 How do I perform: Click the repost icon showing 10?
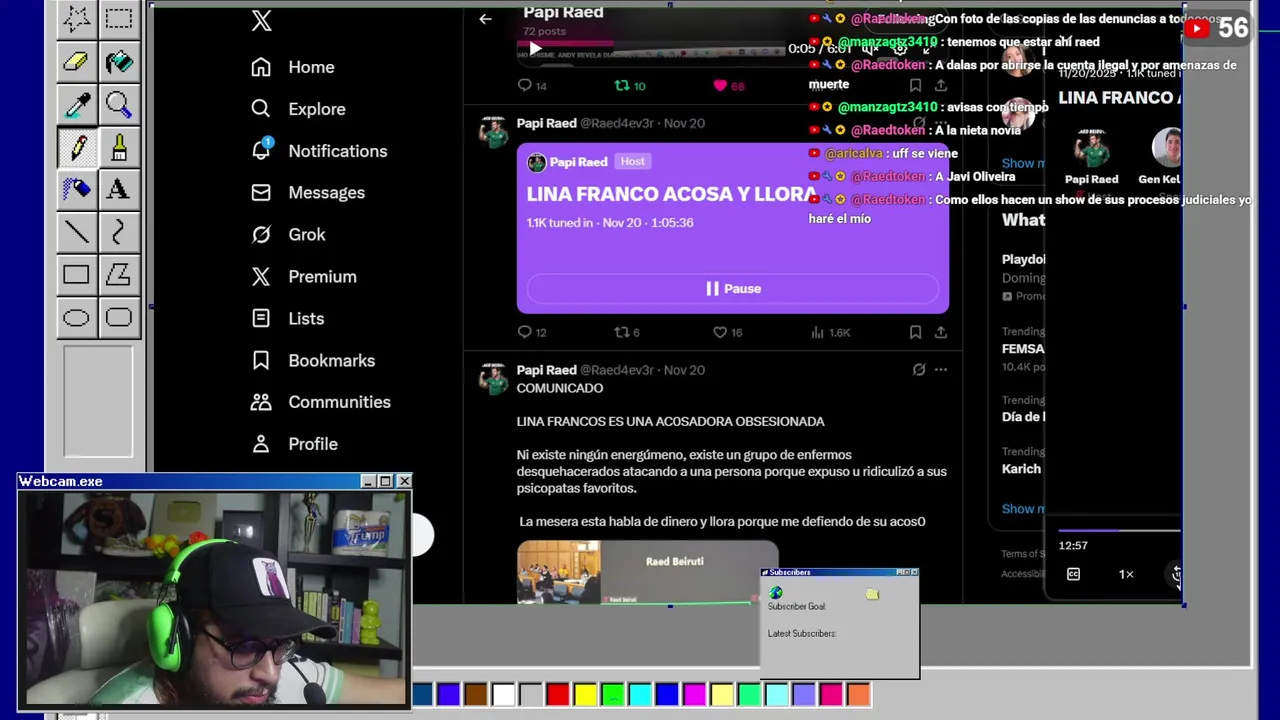tap(629, 86)
